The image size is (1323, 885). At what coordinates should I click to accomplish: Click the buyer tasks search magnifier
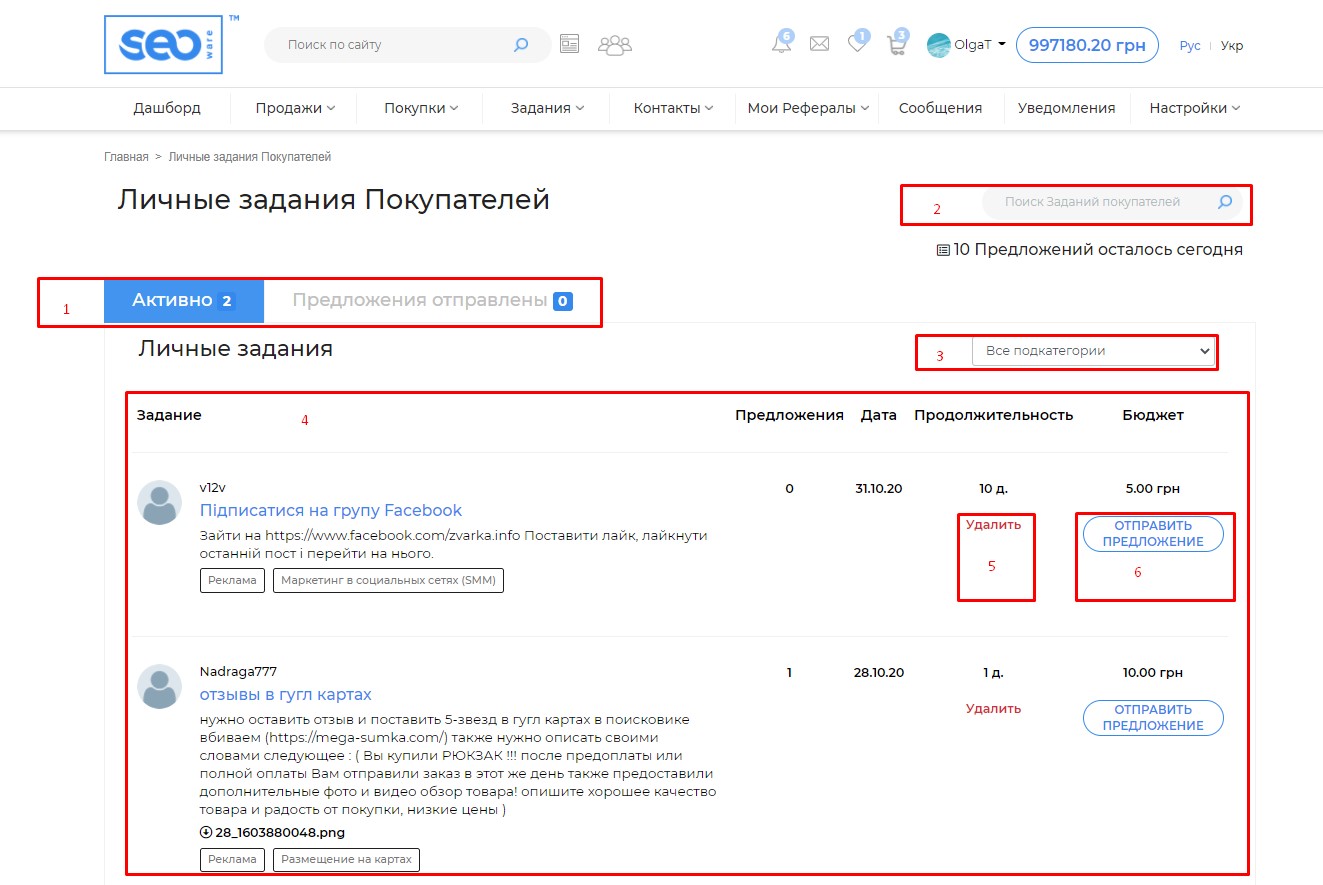point(1225,202)
